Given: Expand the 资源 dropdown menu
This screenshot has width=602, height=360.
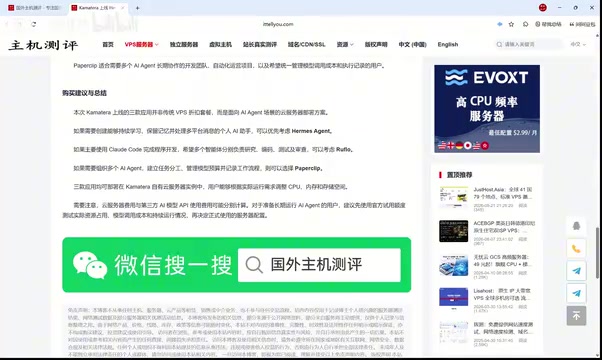Looking at the screenshot, I should click(345, 45).
